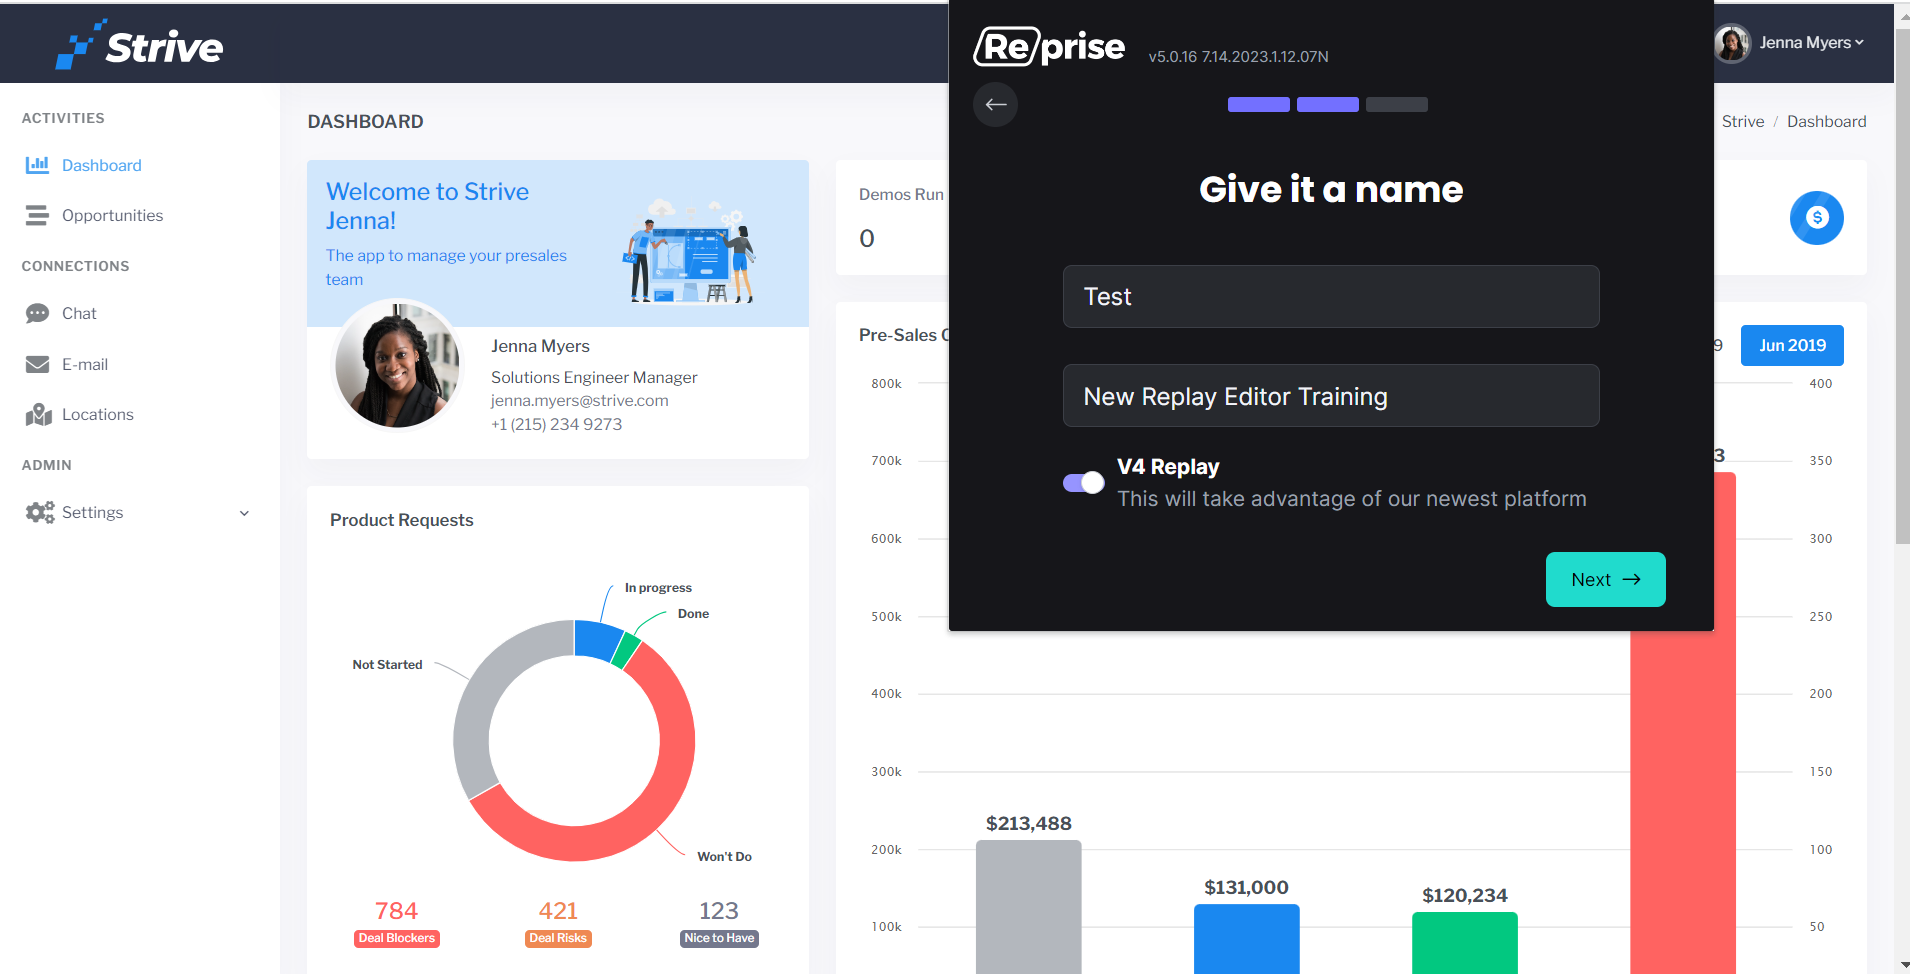This screenshot has height=974, width=1910.
Task: Click the E-mail envelope icon
Action: (37, 364)
